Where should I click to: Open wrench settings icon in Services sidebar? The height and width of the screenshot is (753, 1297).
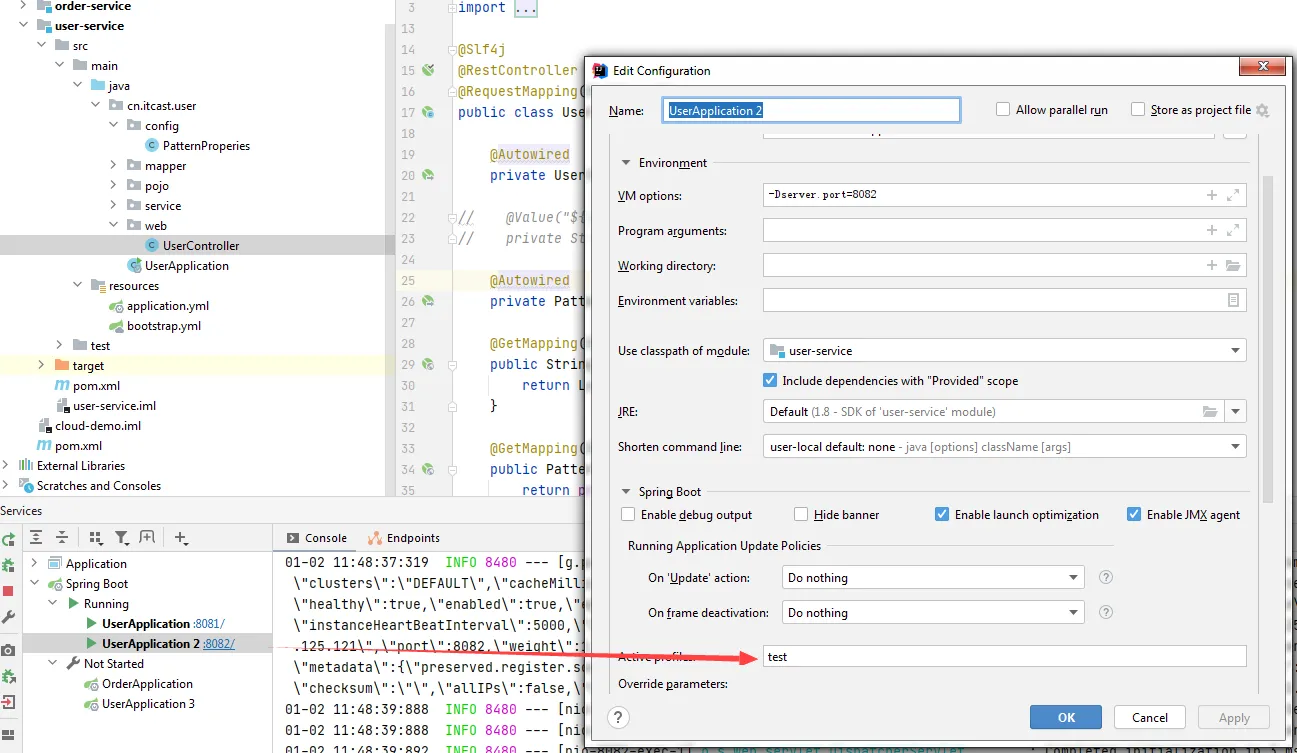tap(8, 617)
